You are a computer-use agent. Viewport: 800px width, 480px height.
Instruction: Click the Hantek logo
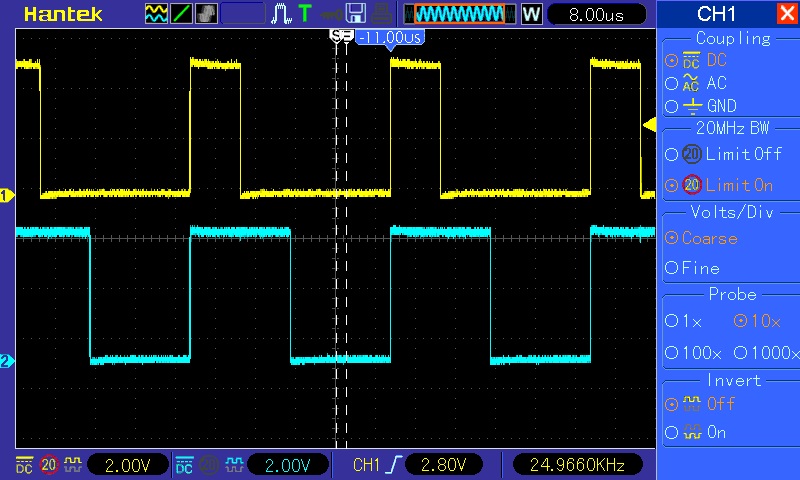click(x=63, y=14)
